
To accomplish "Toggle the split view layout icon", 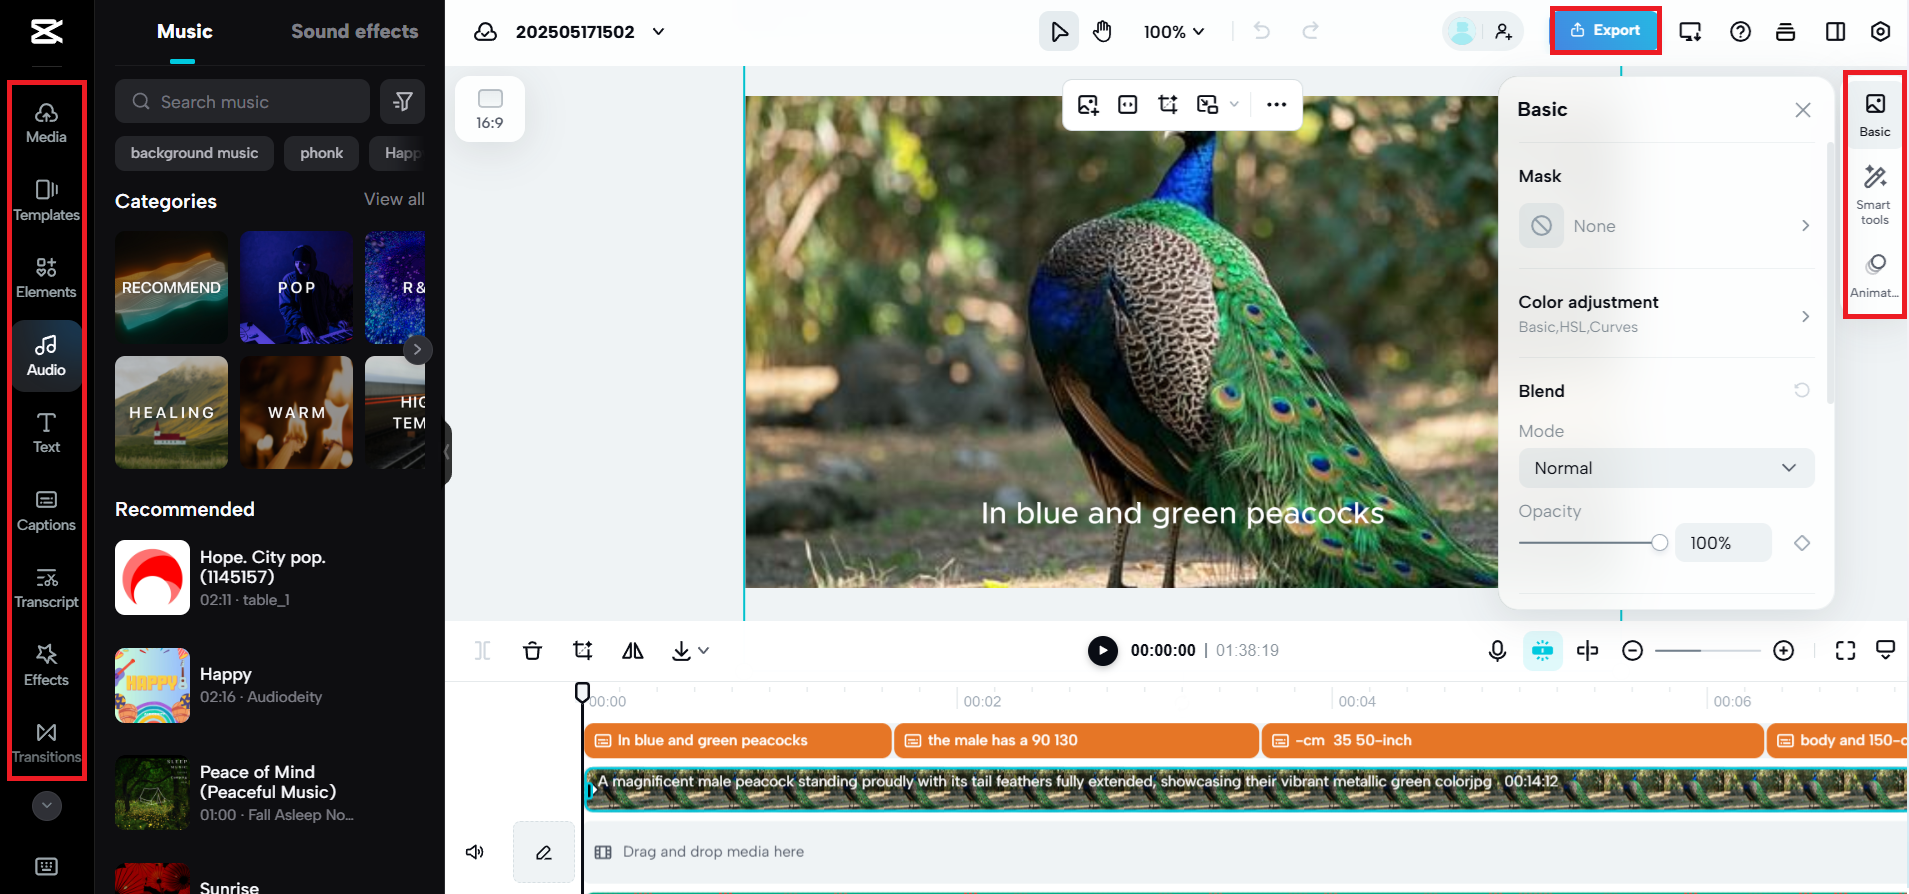I will 1835,32.
